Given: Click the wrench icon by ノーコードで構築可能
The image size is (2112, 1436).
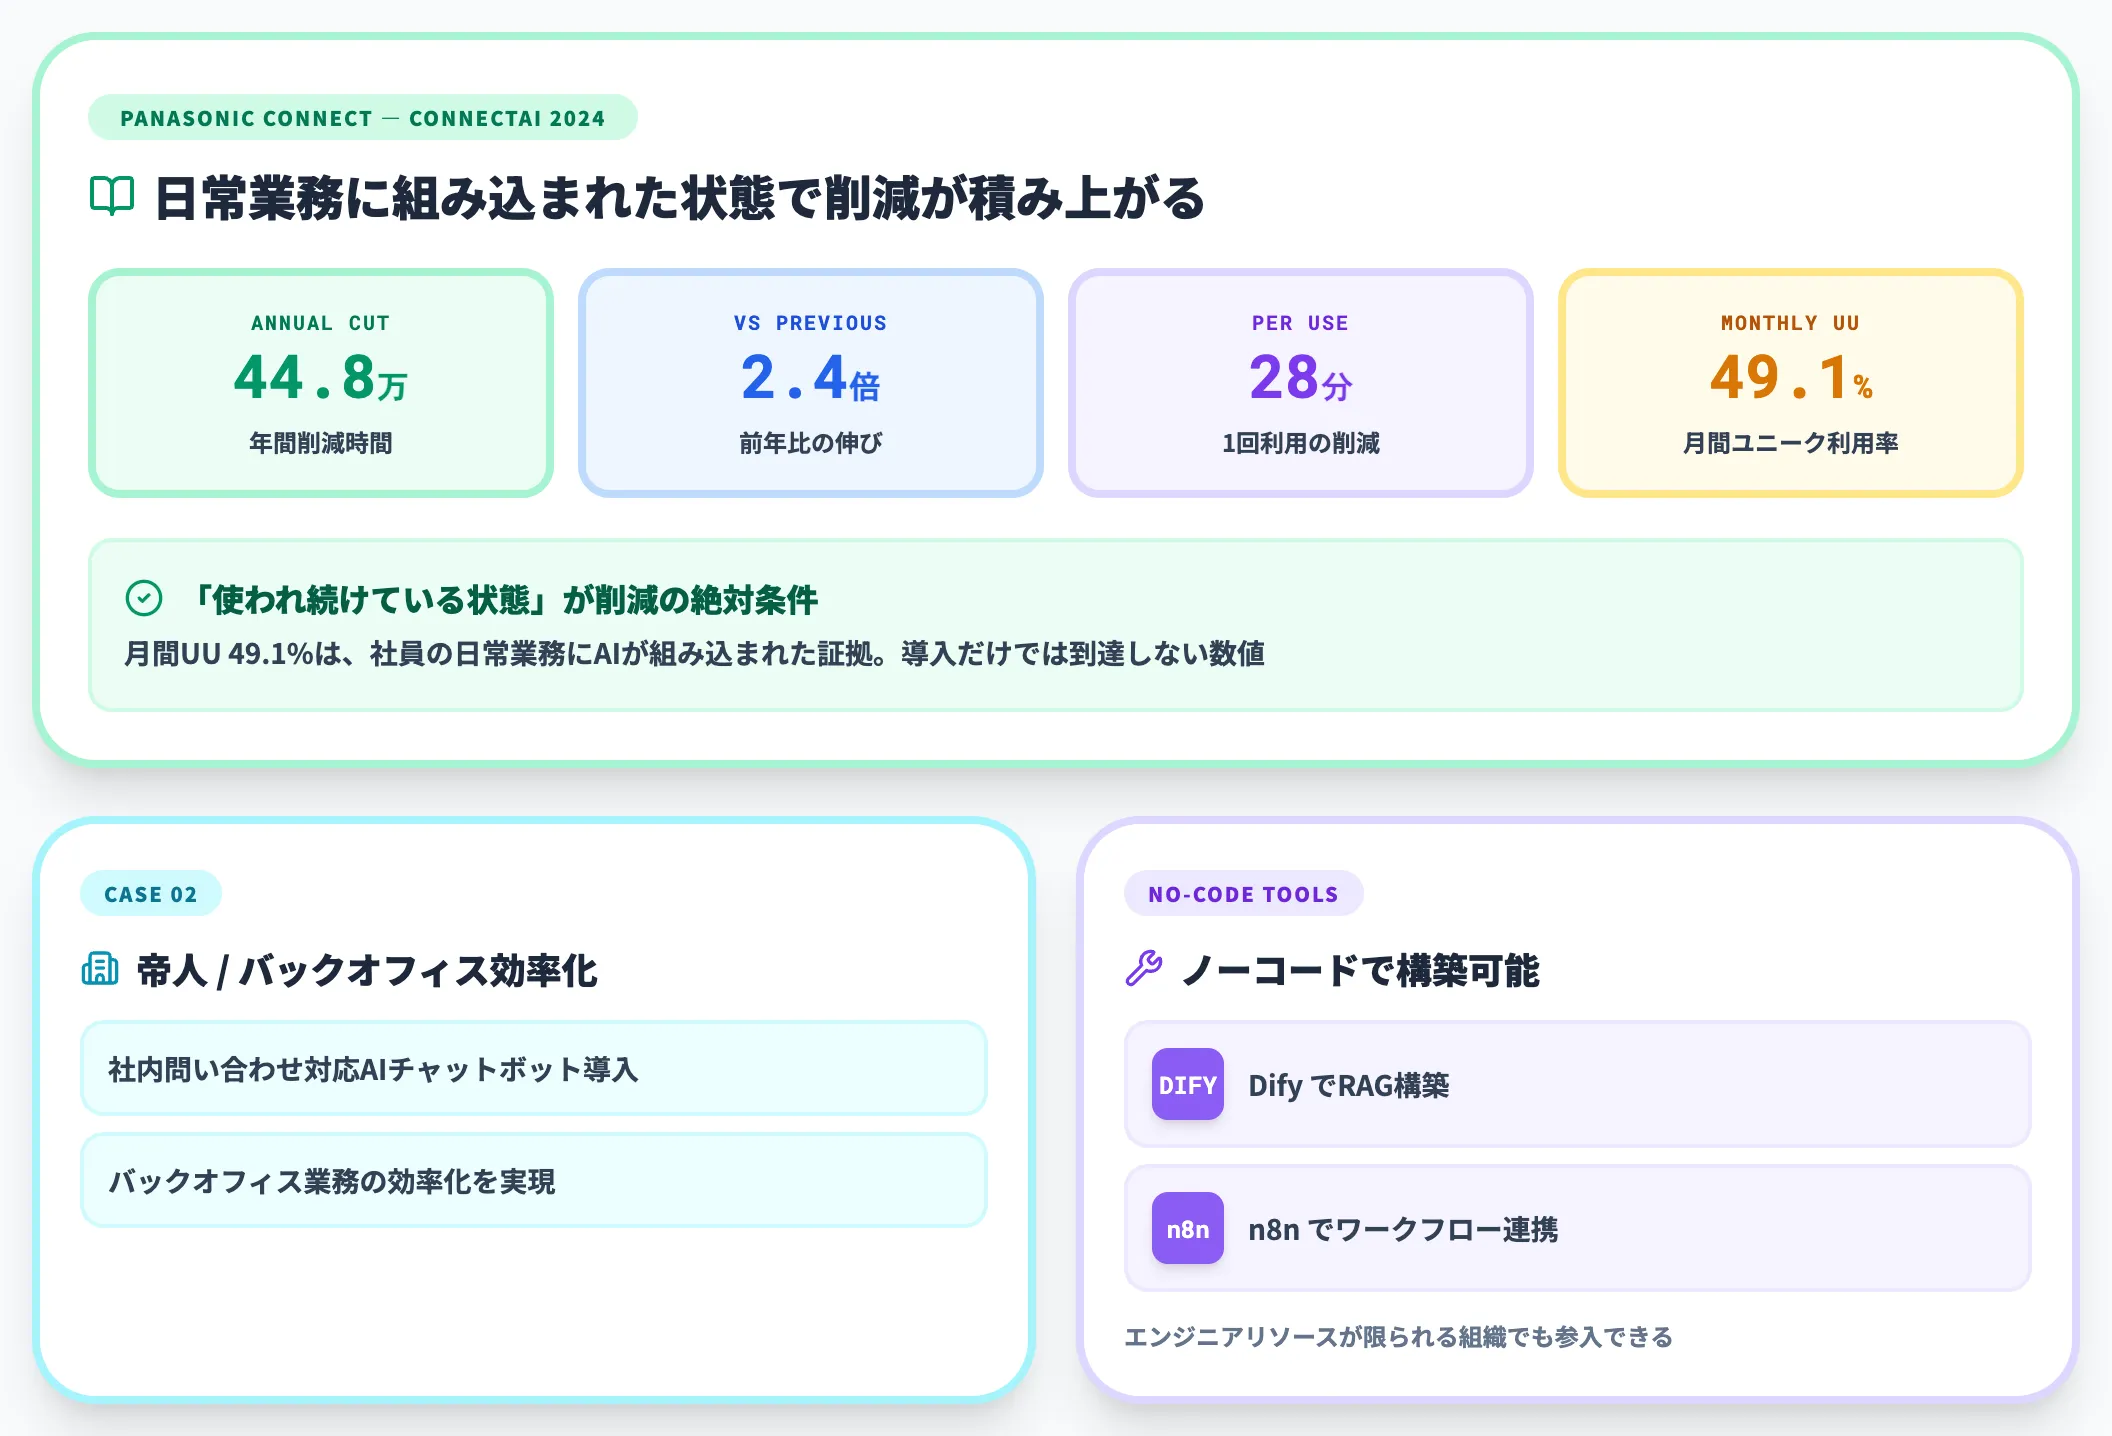Looking at the screenshot, I should click(1144, 969).
